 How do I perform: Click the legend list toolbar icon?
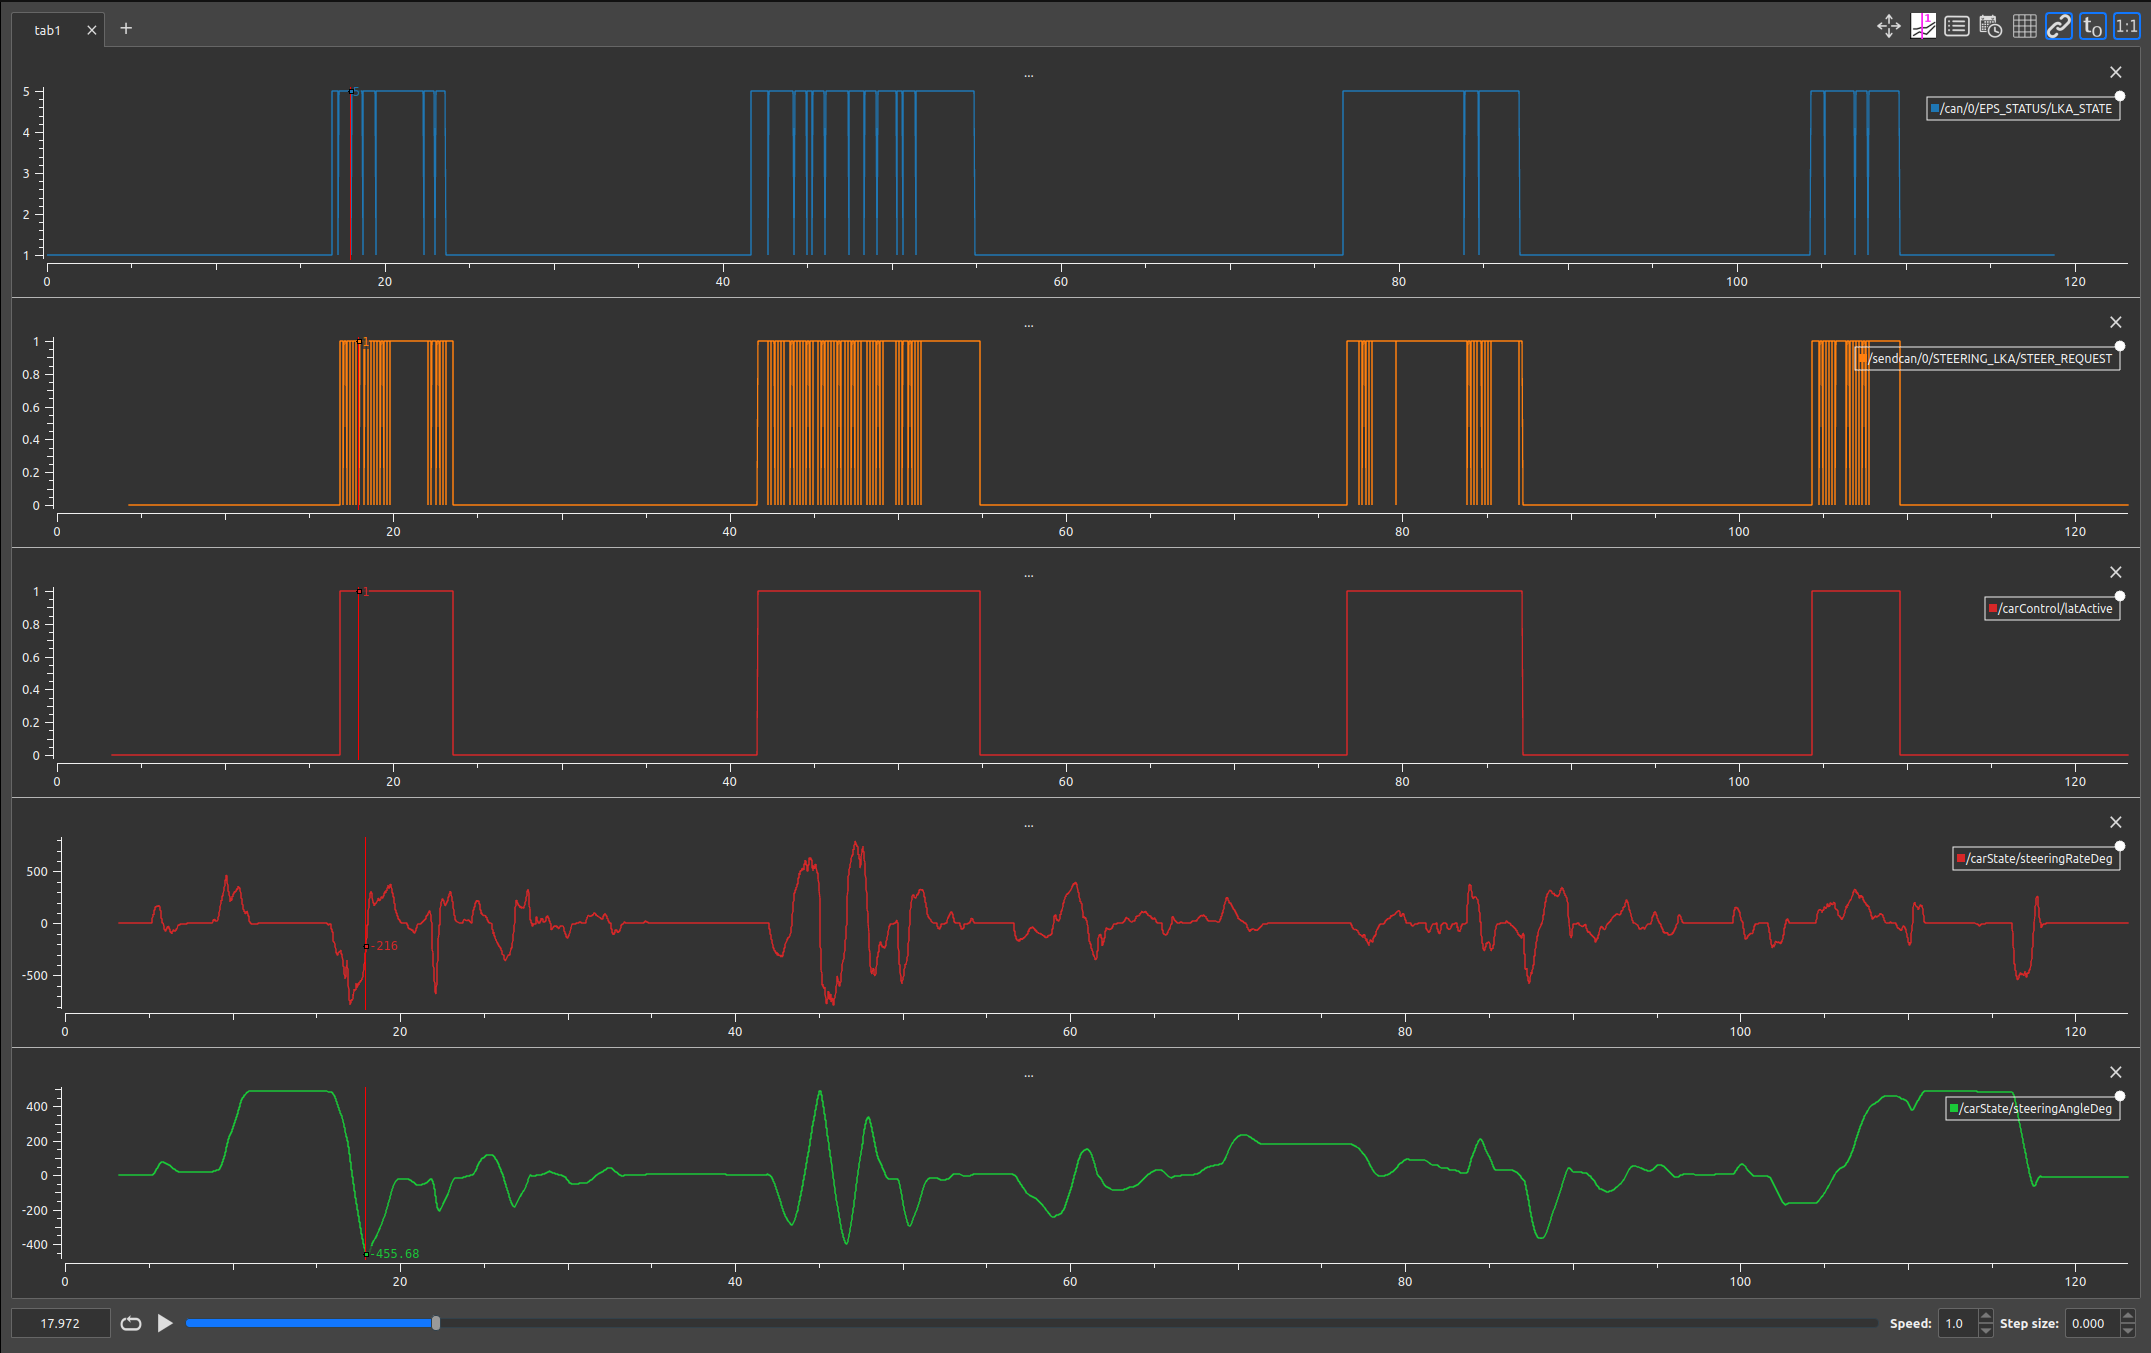(x=1956, y=27)
